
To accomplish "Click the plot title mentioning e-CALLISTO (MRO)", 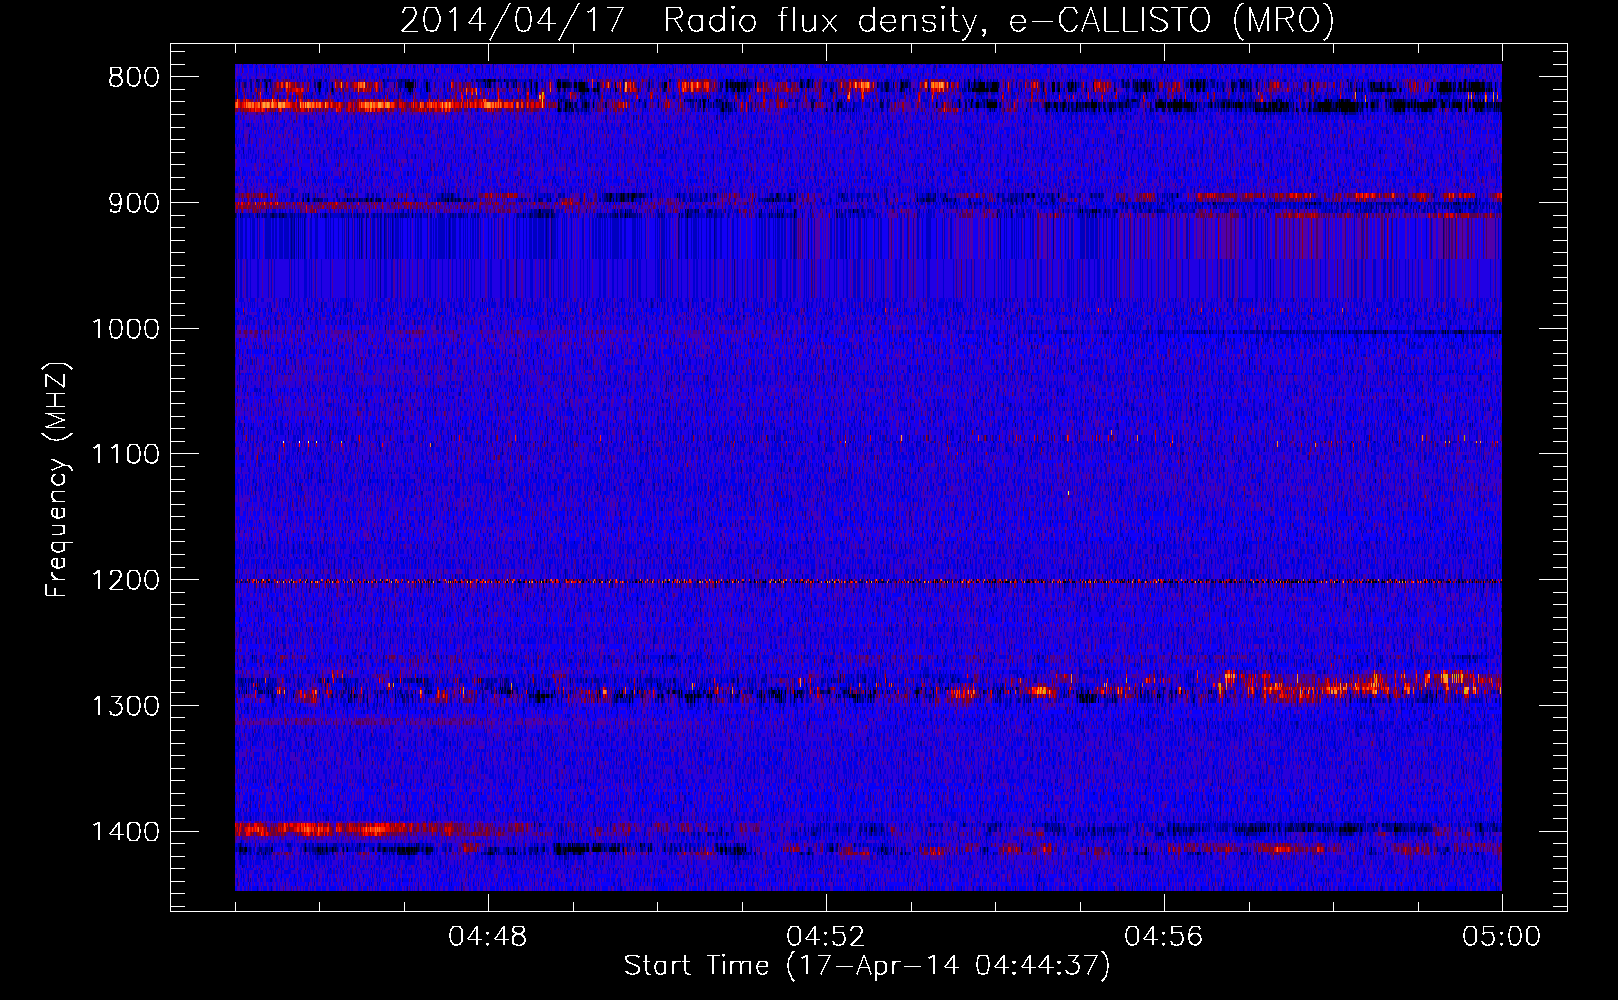I will coord(867,20).
